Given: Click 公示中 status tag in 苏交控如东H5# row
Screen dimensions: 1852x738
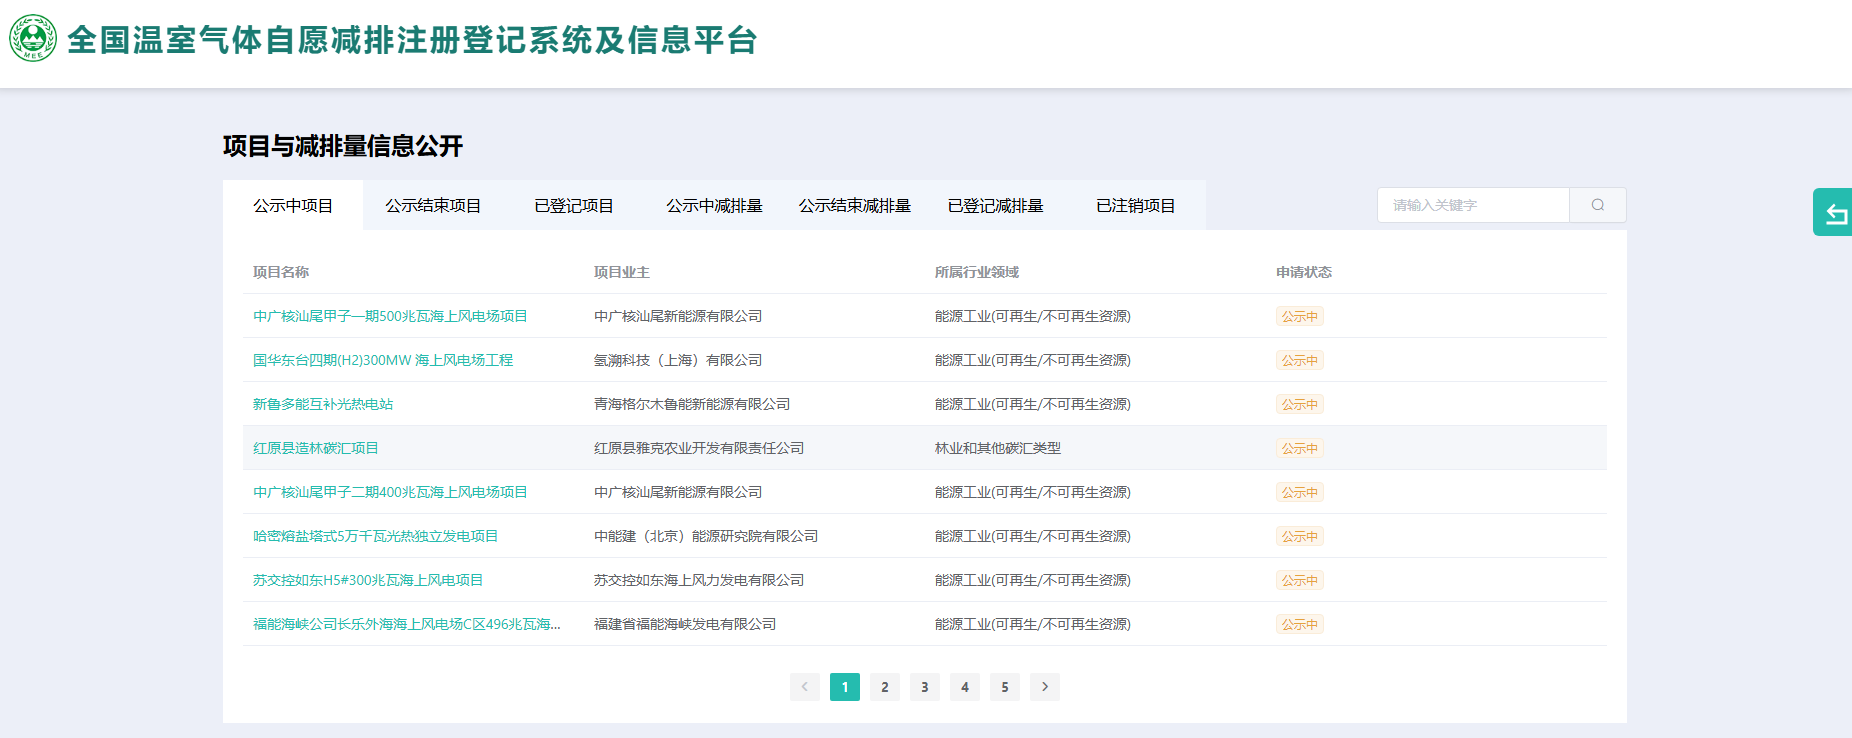Looking at the screenshot, I should pos(1300,580).
